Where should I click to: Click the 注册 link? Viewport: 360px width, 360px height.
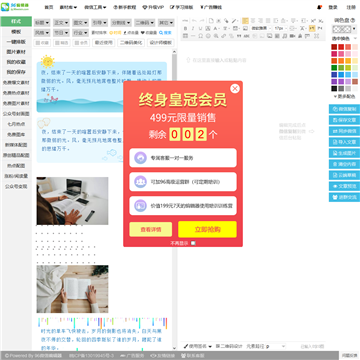pos(351,7)
